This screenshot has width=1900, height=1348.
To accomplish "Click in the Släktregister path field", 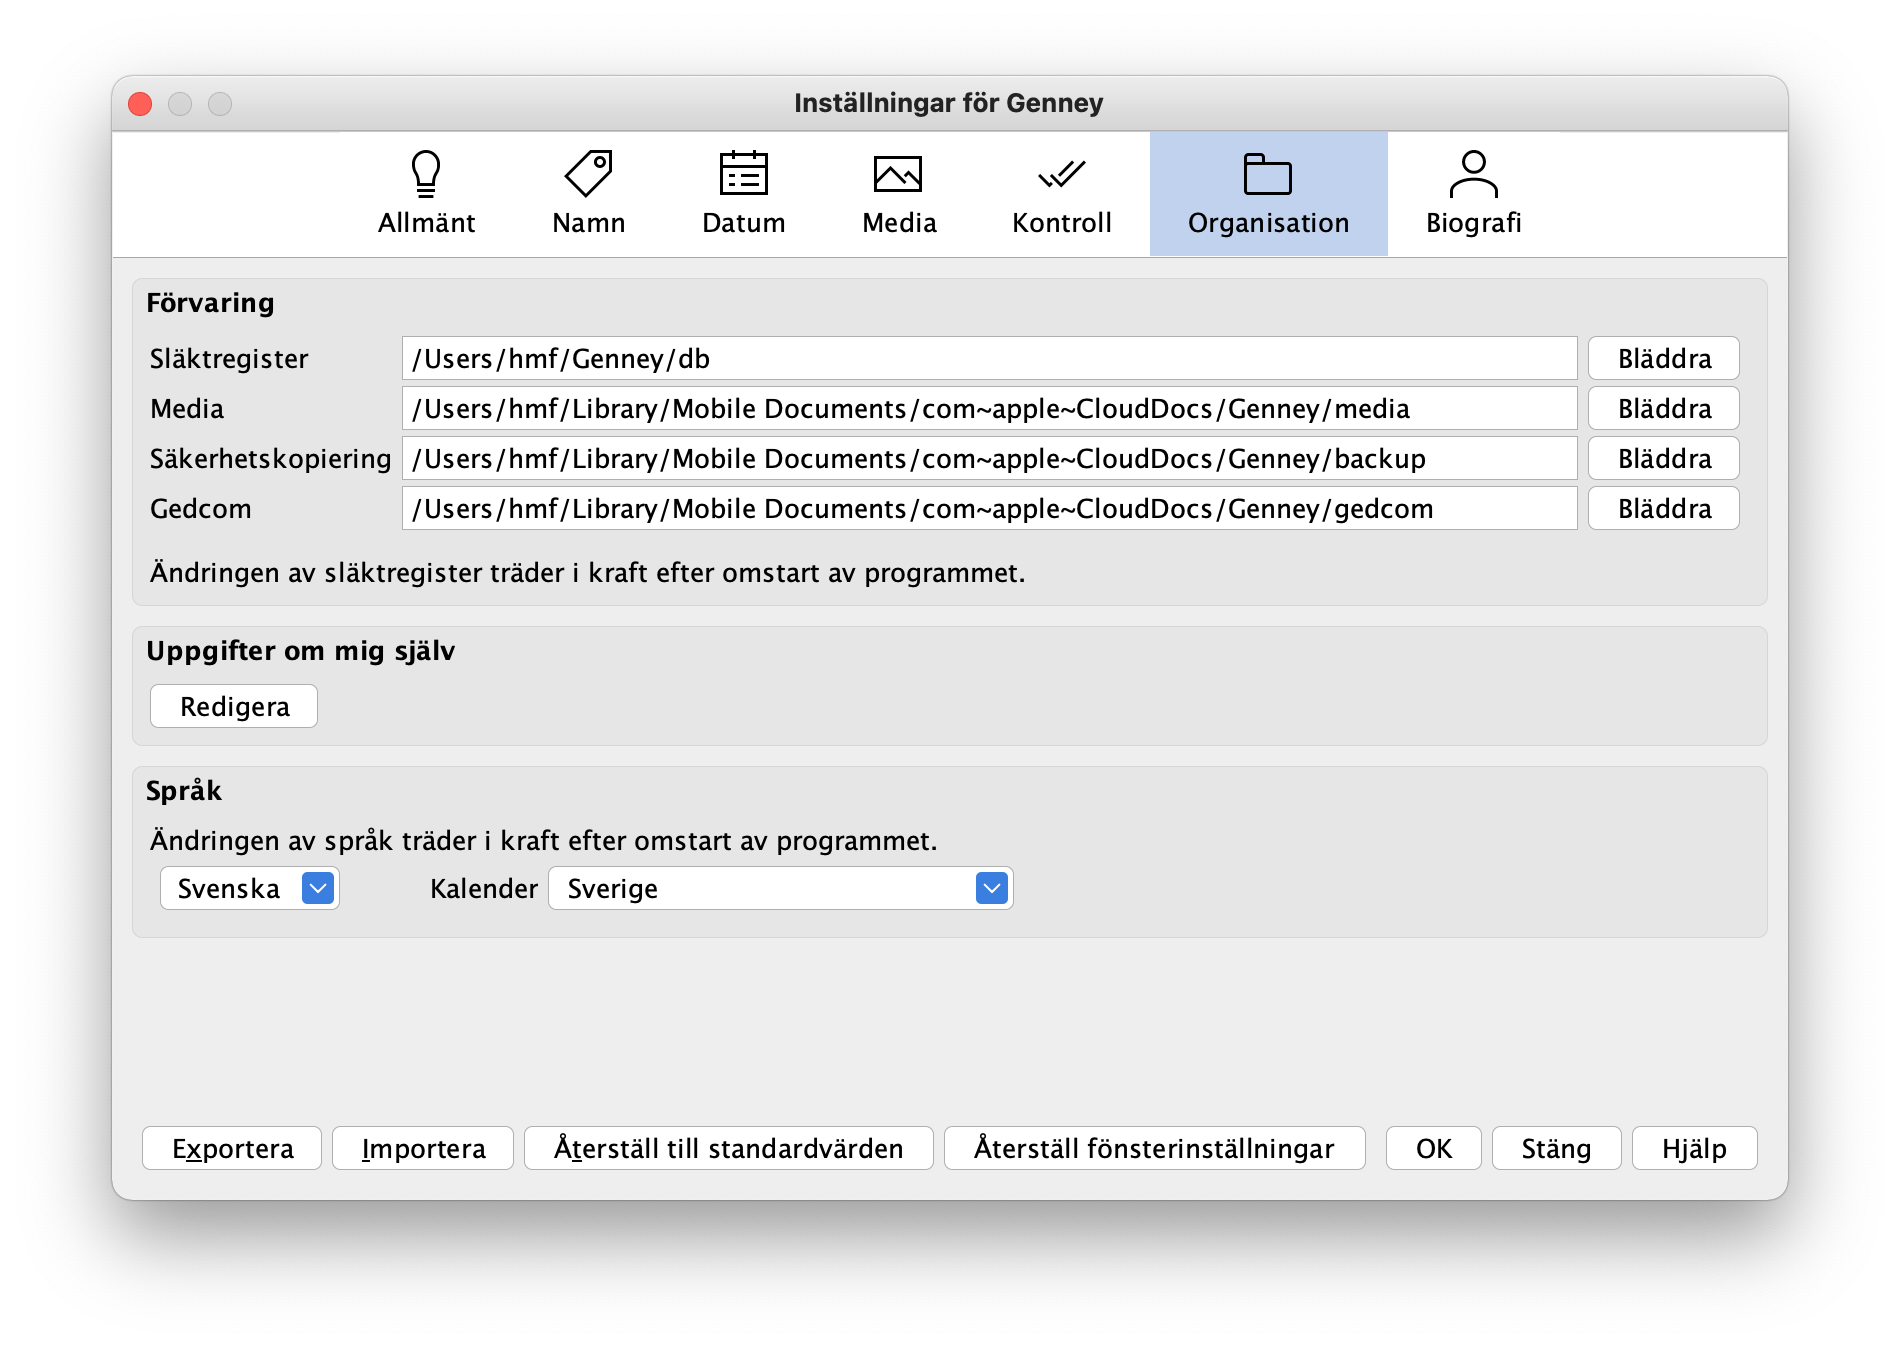I will (988, 359).
